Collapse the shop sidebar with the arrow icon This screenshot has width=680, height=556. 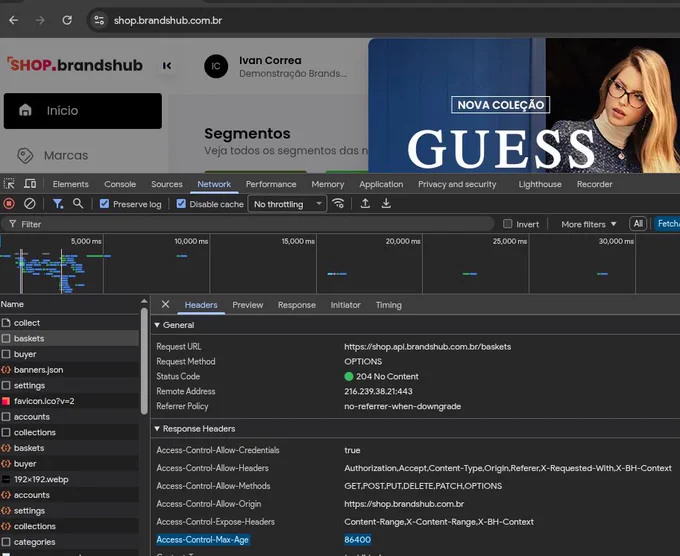click(167, 65)
